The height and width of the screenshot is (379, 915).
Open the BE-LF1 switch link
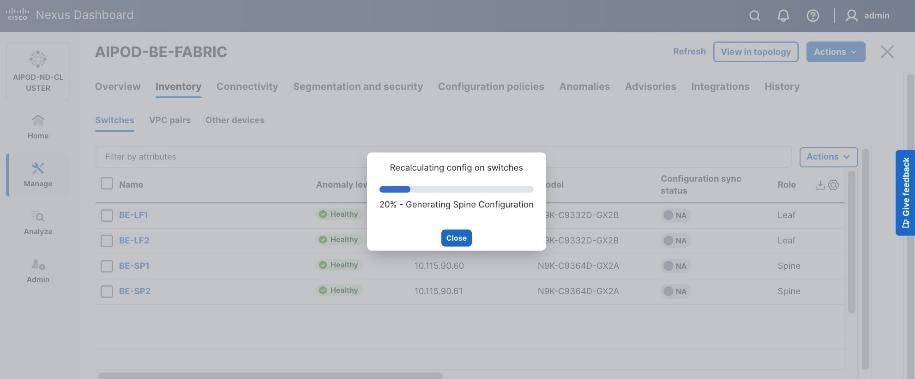(134, 215)
